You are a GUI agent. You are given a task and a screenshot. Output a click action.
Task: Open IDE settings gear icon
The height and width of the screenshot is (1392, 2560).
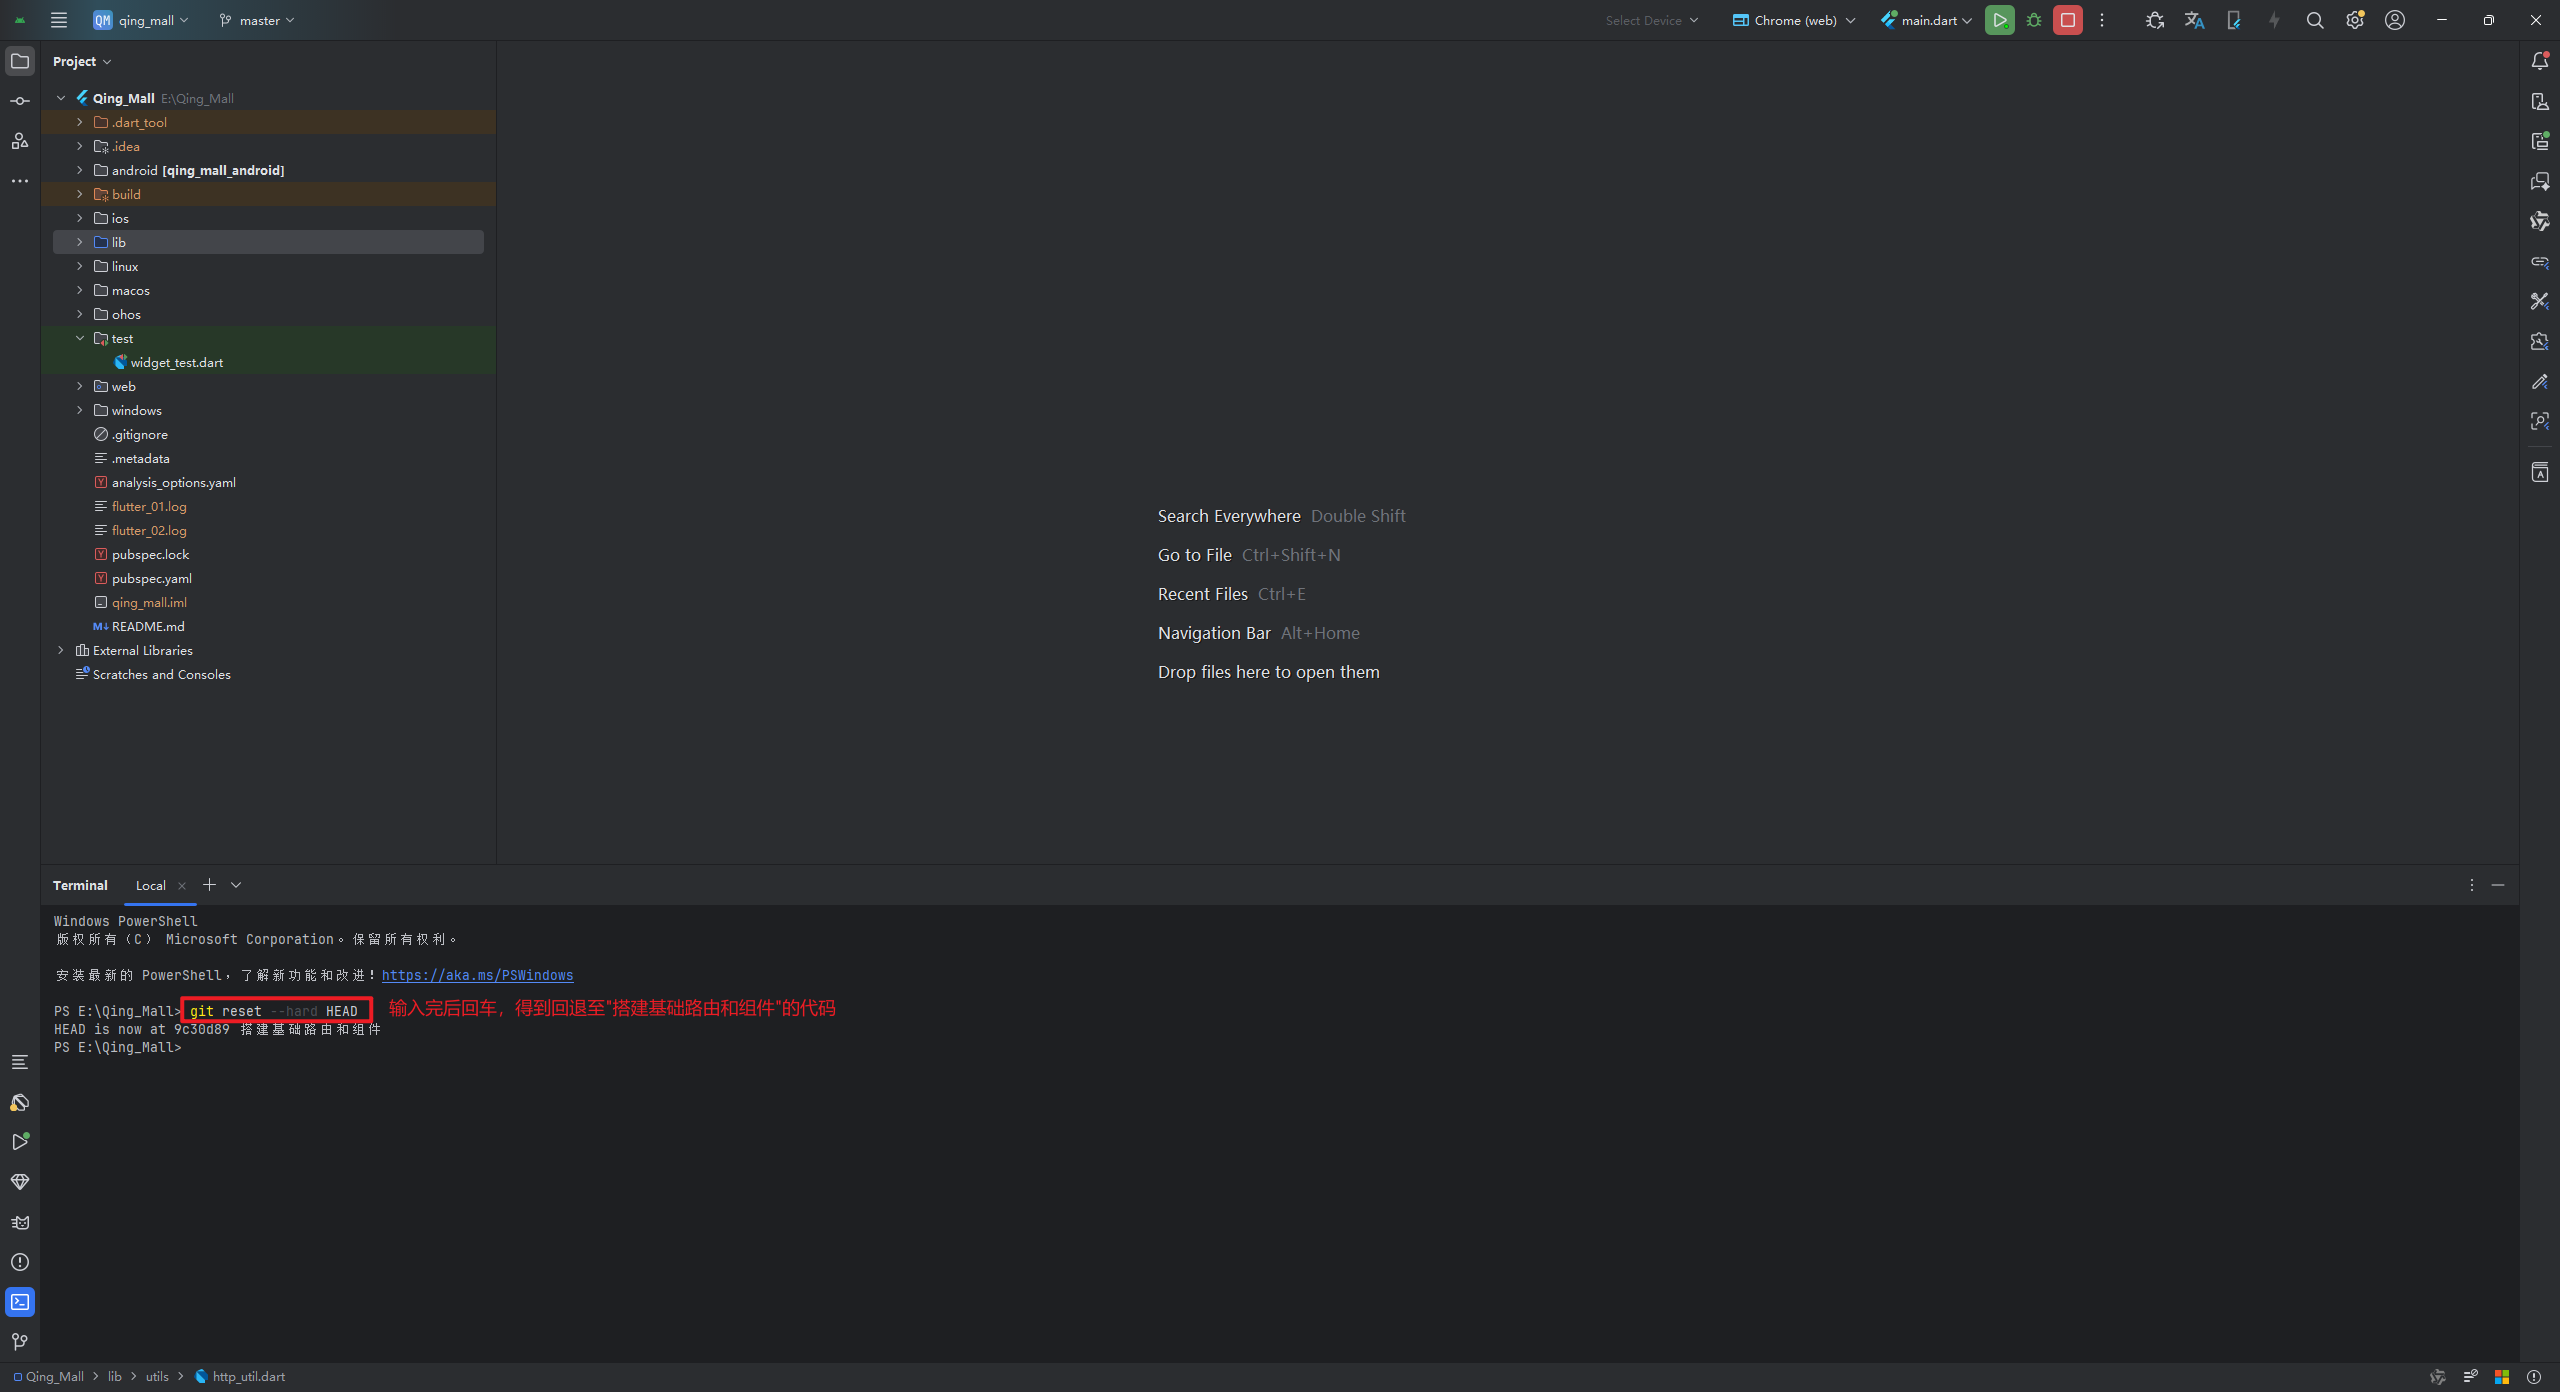pos(2355,20)
